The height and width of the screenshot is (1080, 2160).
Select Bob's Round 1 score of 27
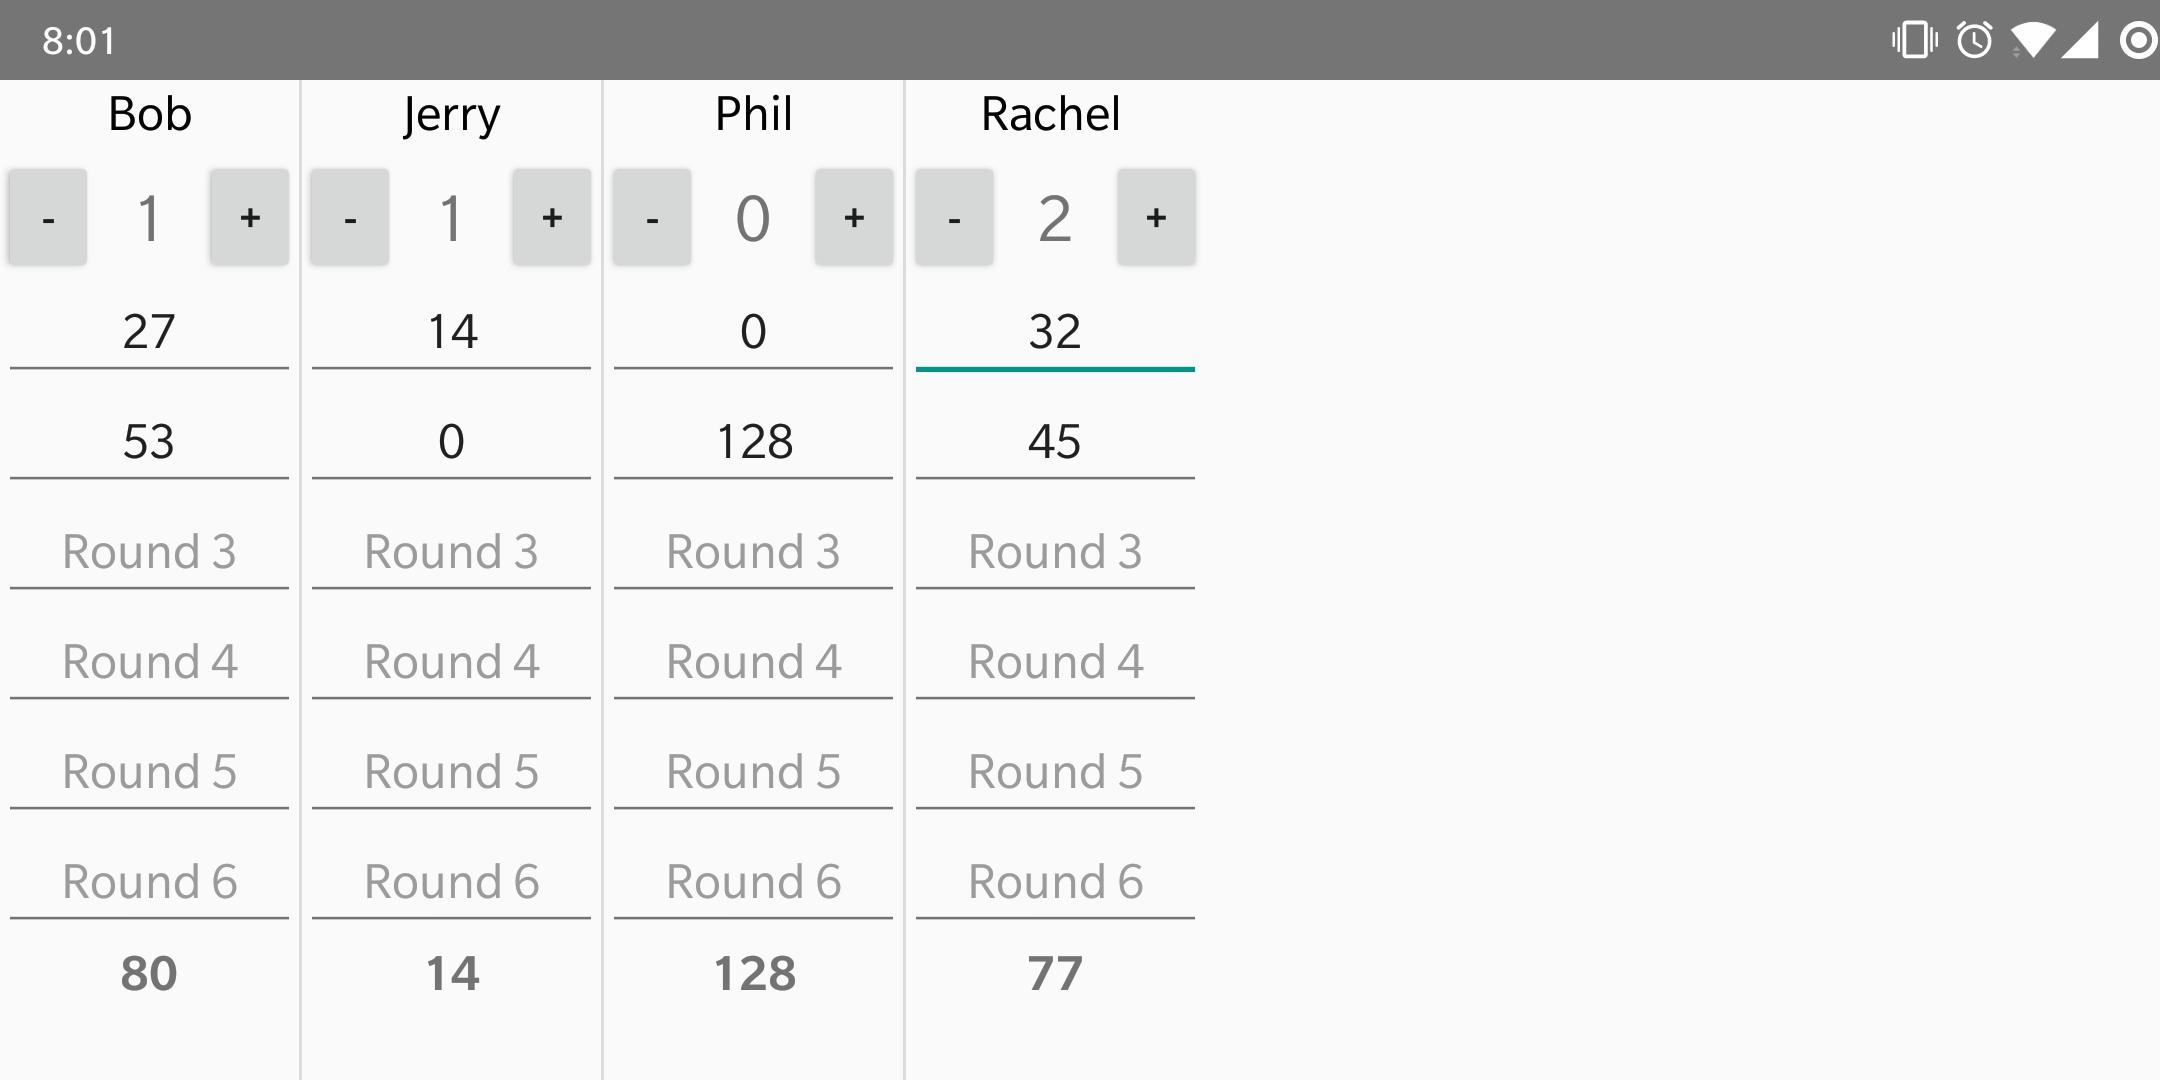pyautogui.click(x=149, y=332)
